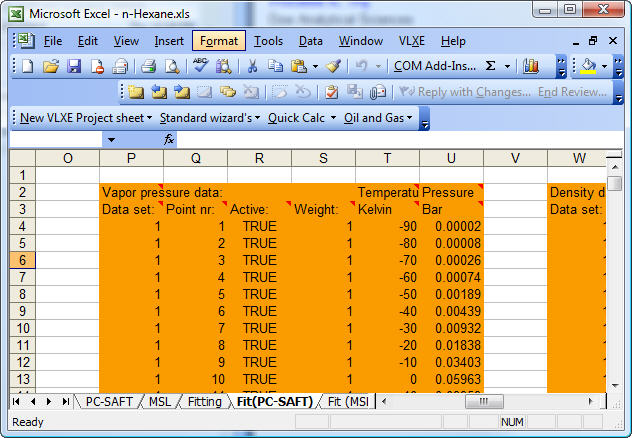Click the New Comment icon
632x438 pixels.
[136, 92]
